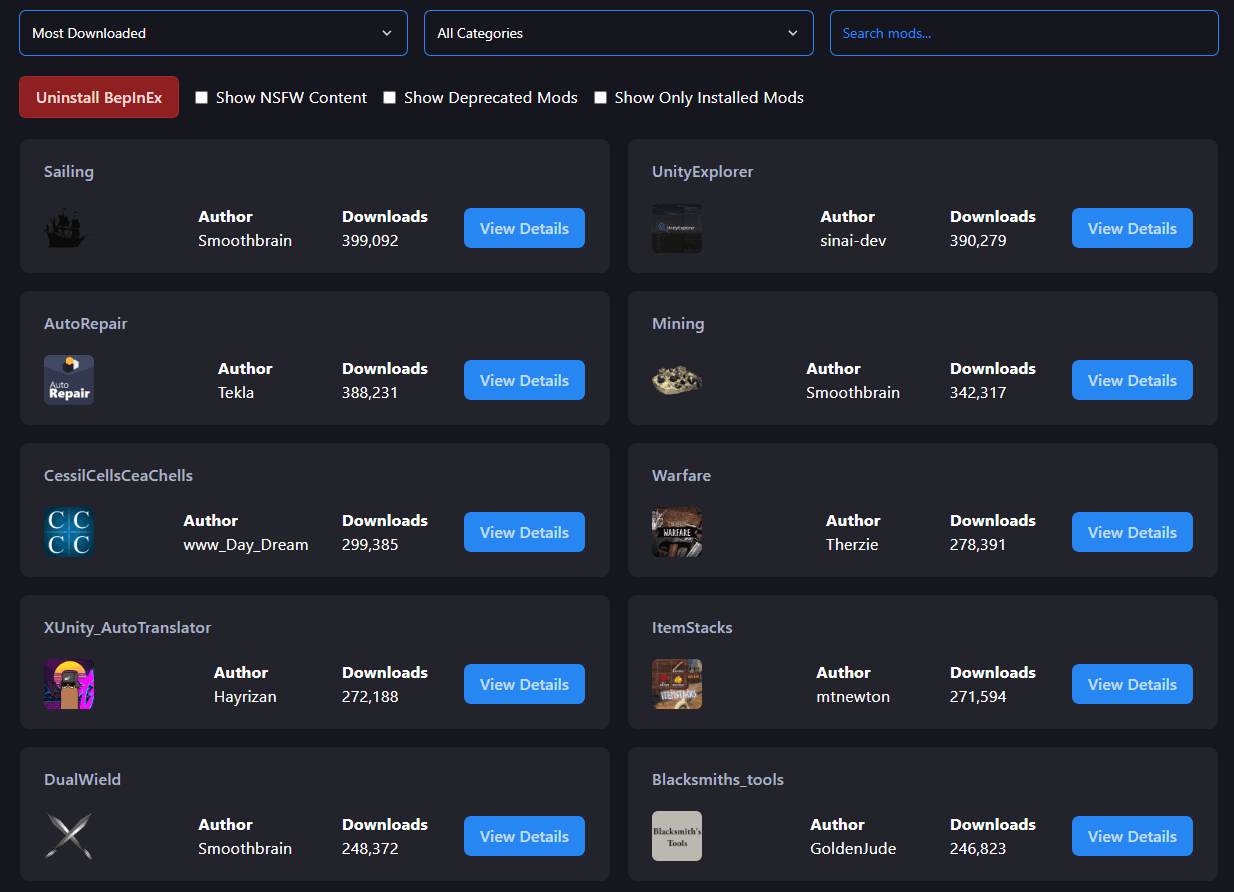The height and width of the screenshot is (892, 1234).
Task: Enable Show NSFW Content checkbox
Action: click(x=201, y=98)
